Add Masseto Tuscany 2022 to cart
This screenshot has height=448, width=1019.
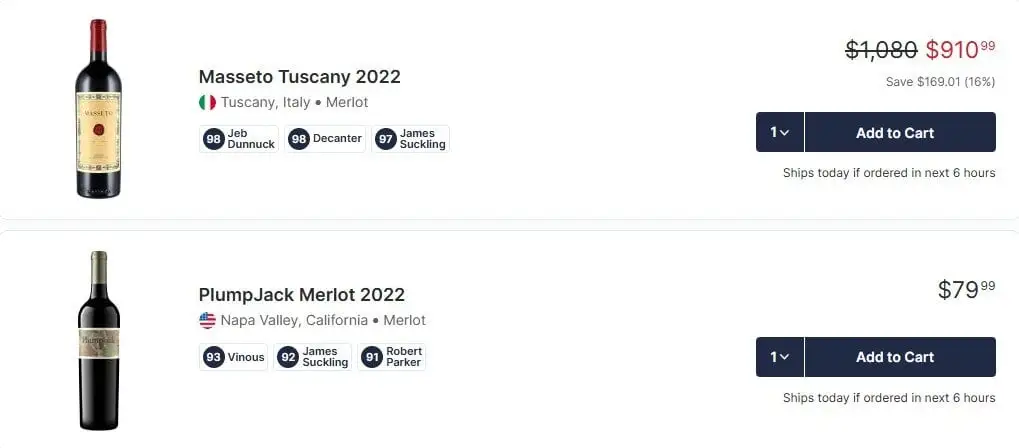click(899, 132)
